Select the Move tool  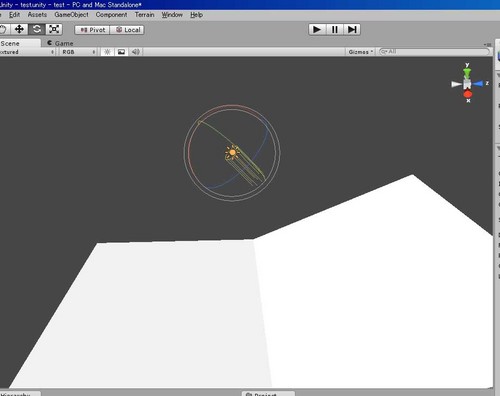19,29
